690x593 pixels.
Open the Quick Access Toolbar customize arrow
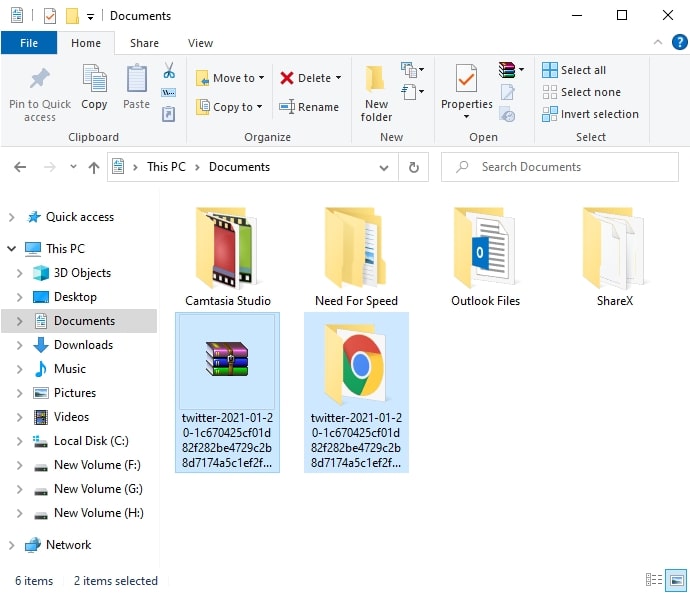coord(90,17)
